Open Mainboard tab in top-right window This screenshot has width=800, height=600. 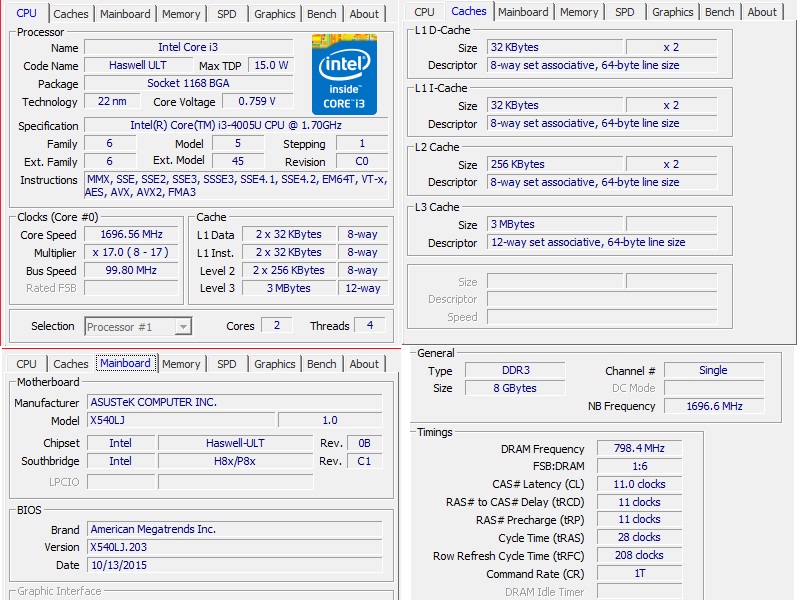[523, 12]
